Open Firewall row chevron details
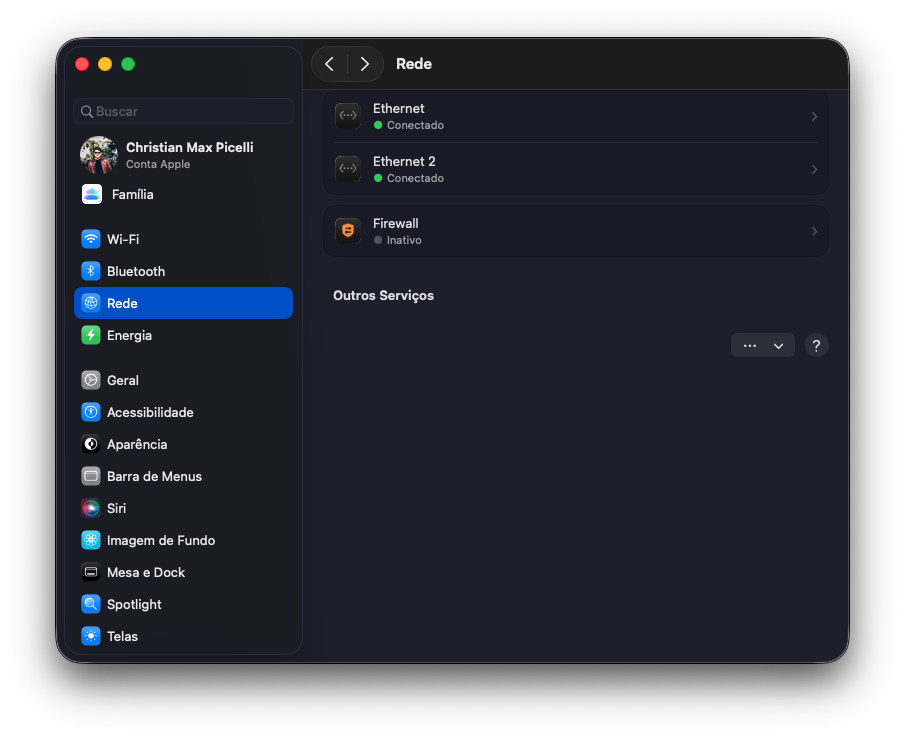Screen dimensions: 905x737 [x=814, y=231]
